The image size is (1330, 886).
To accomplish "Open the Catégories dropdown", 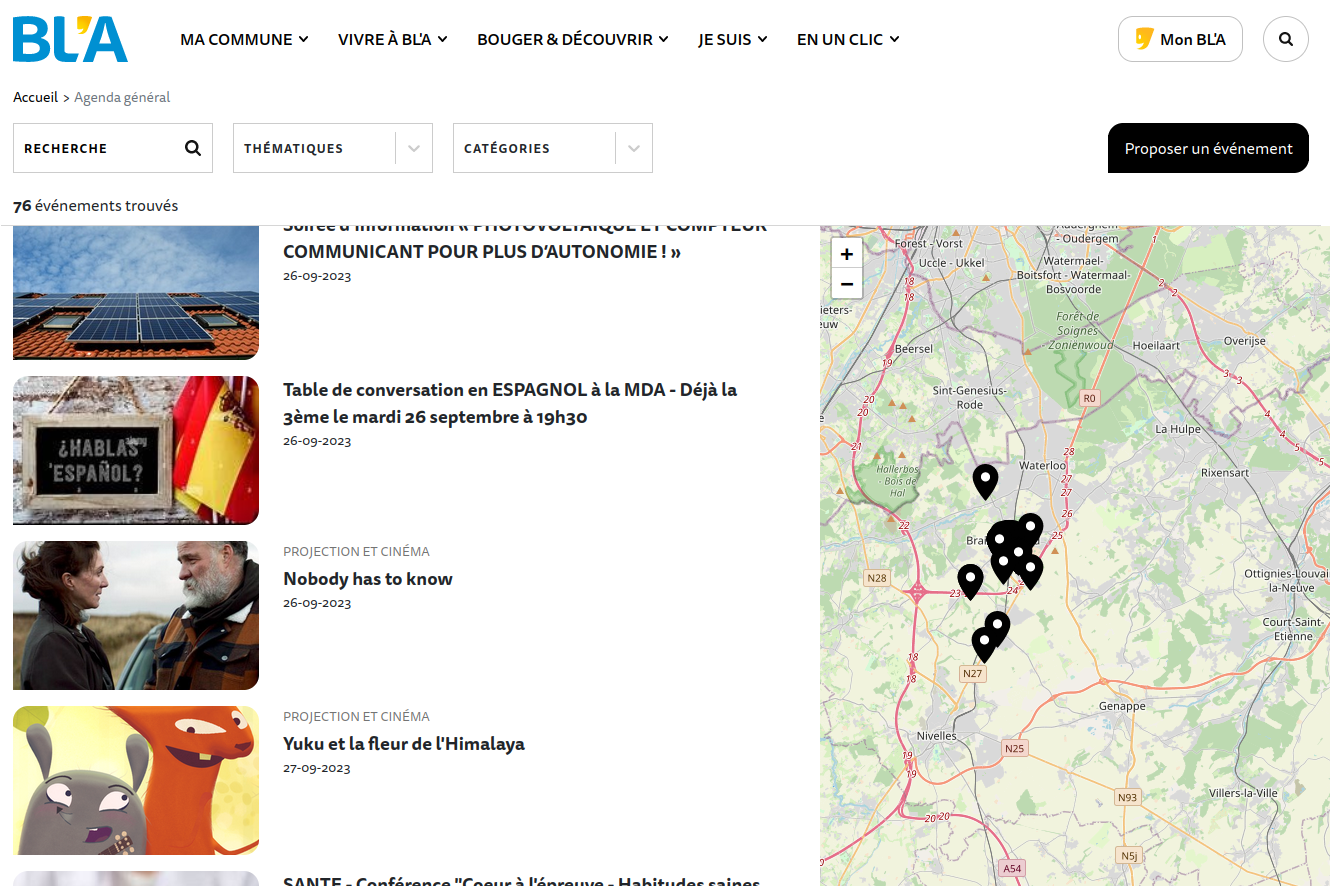I will [x=553, y=148].
